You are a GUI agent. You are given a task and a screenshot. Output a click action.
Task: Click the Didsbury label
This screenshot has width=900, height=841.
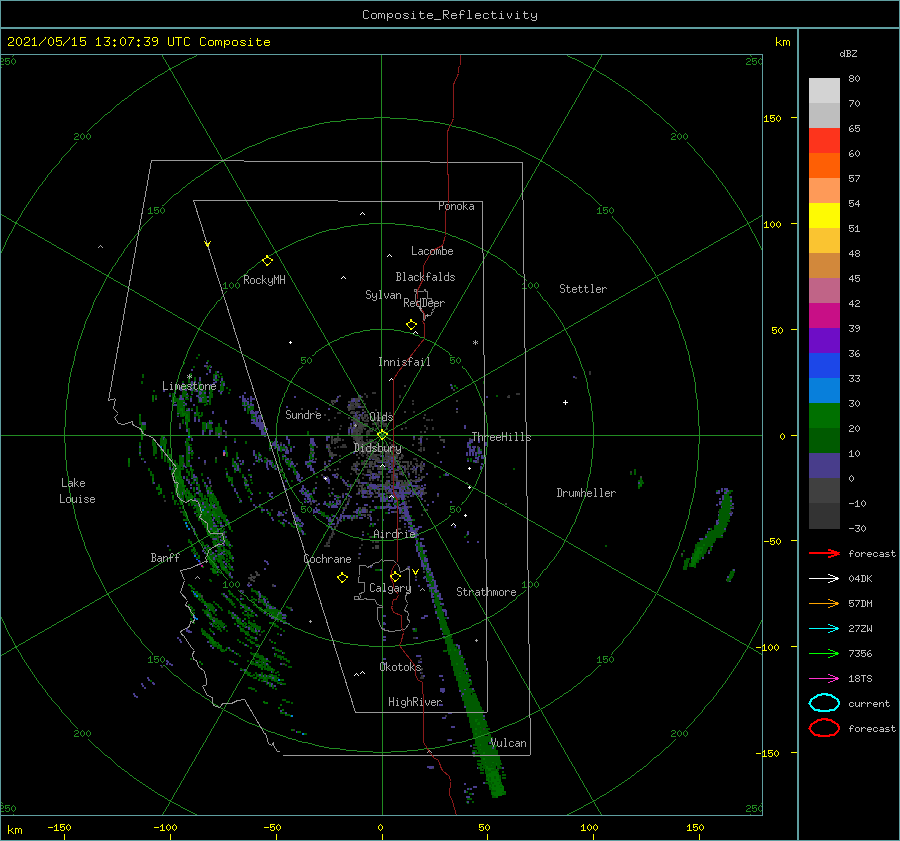[378, 448]
